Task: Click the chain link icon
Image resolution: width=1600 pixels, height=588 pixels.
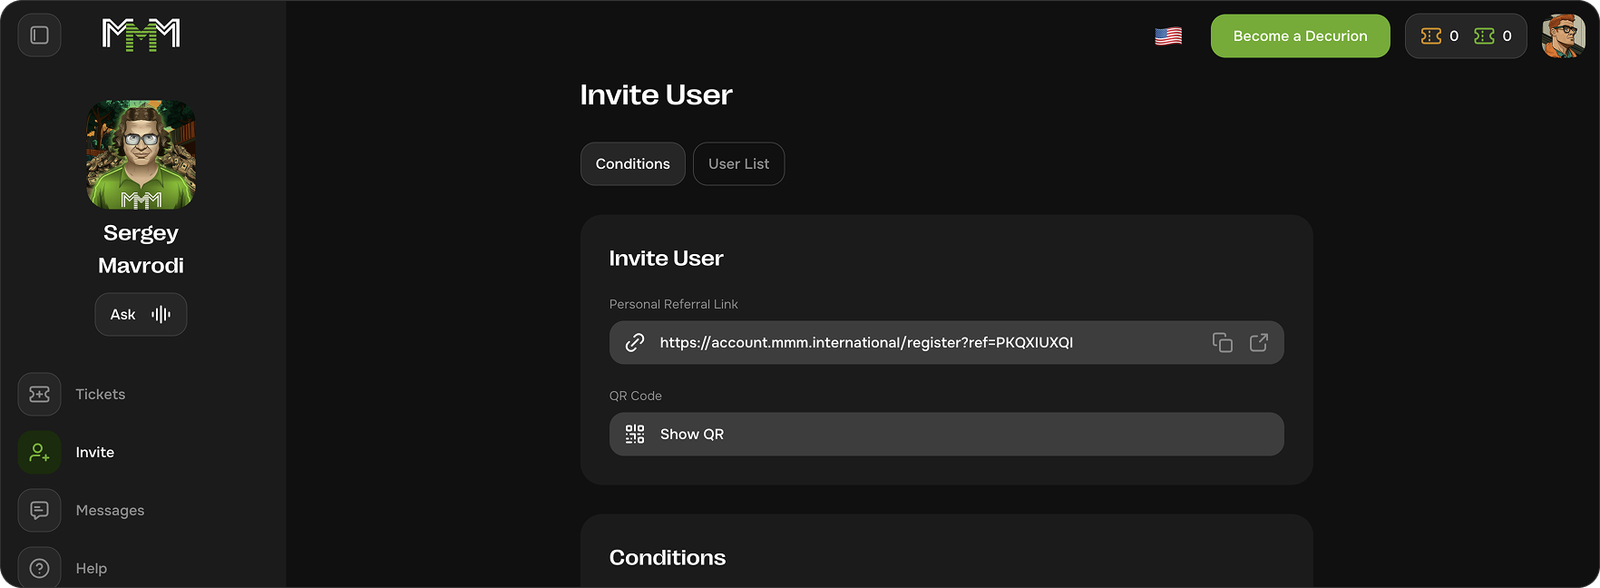Action: coord(635,342)
